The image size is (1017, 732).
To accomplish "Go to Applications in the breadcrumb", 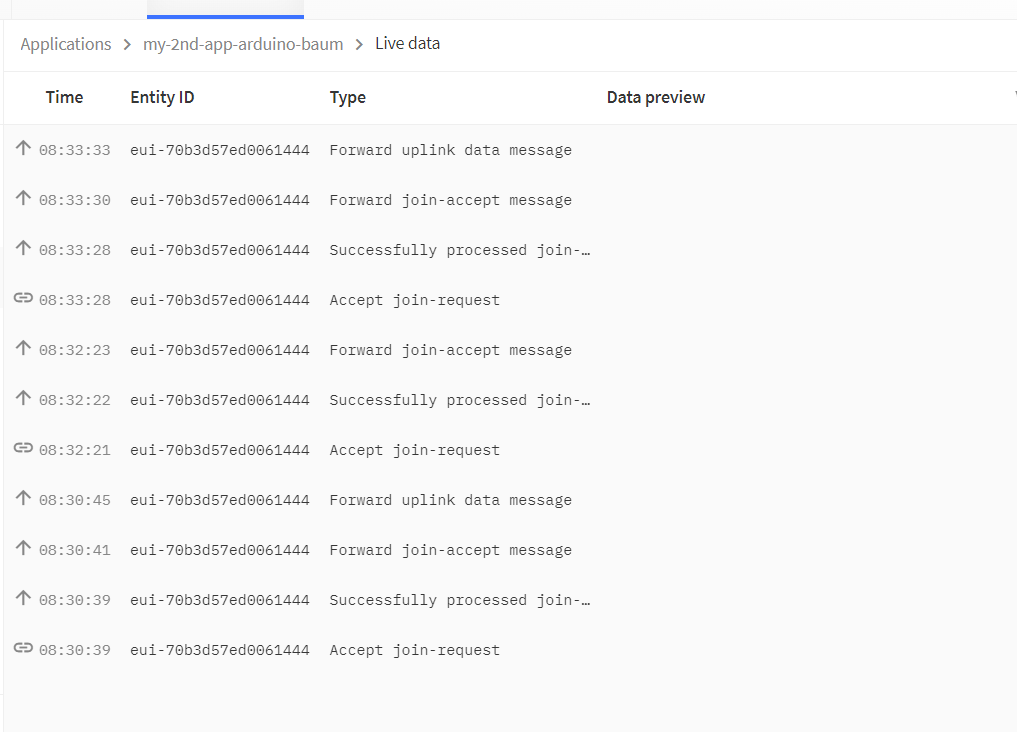I will (x=66, y=44).
